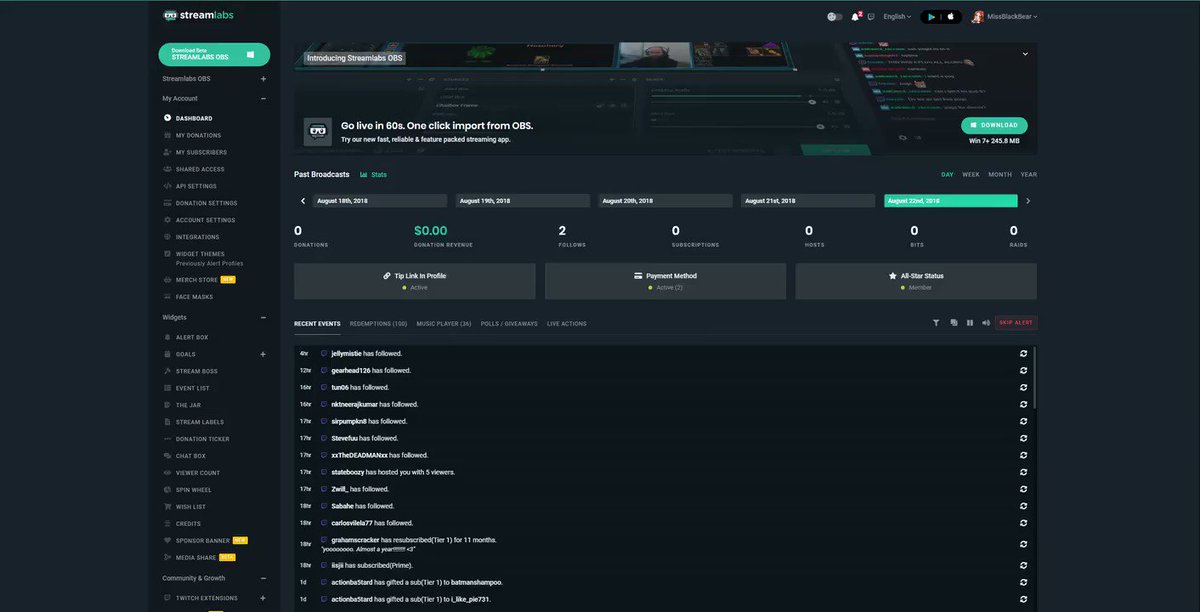The image size is (1200, 612).
Task: Select the August 18th, 2018 broadcast
Action: pos(380,201)
